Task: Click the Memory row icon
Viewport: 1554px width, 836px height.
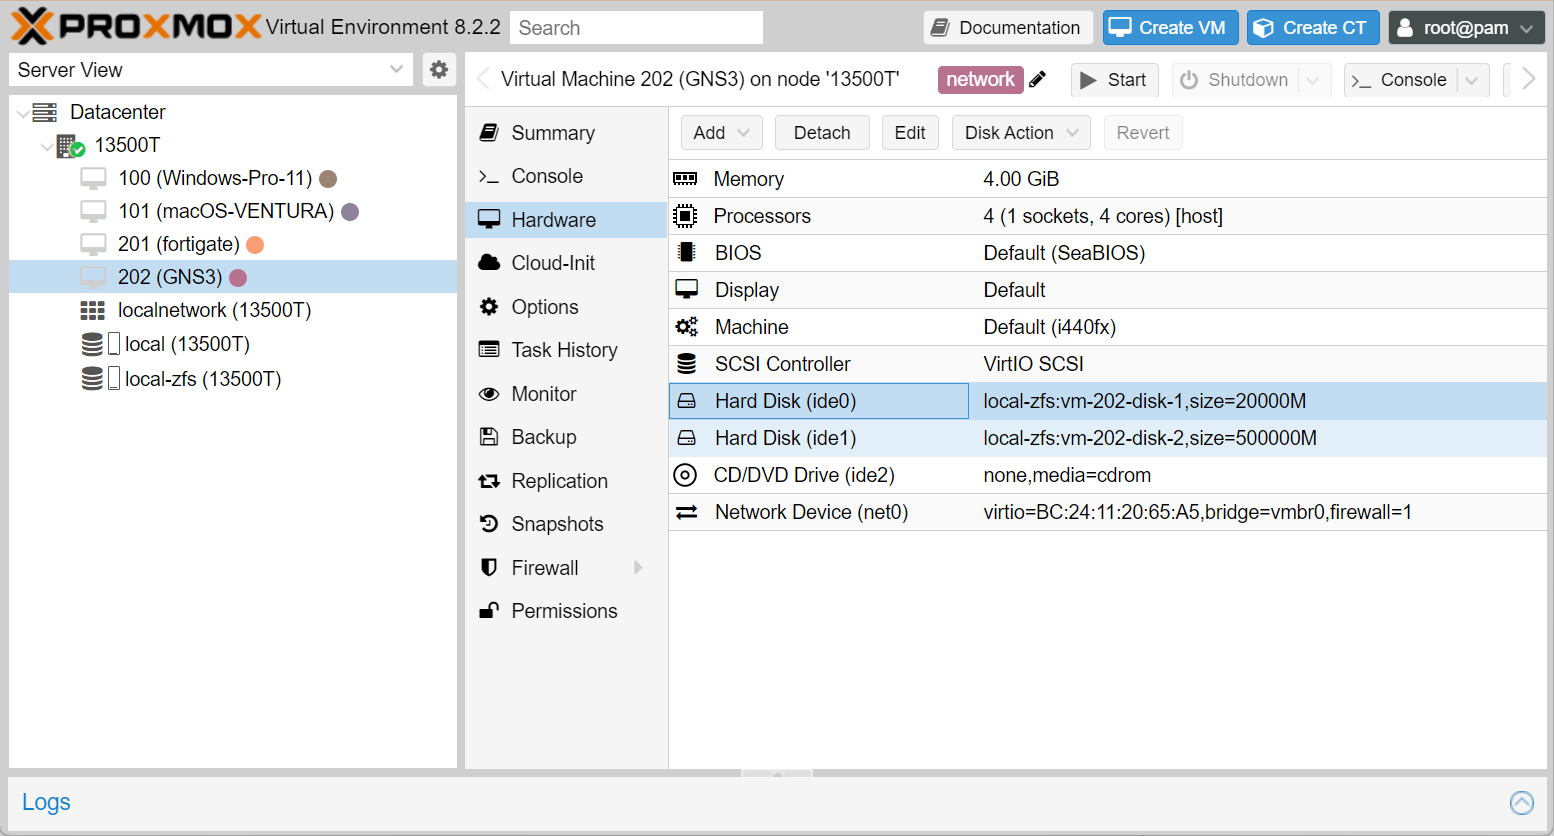Action: 685,179
